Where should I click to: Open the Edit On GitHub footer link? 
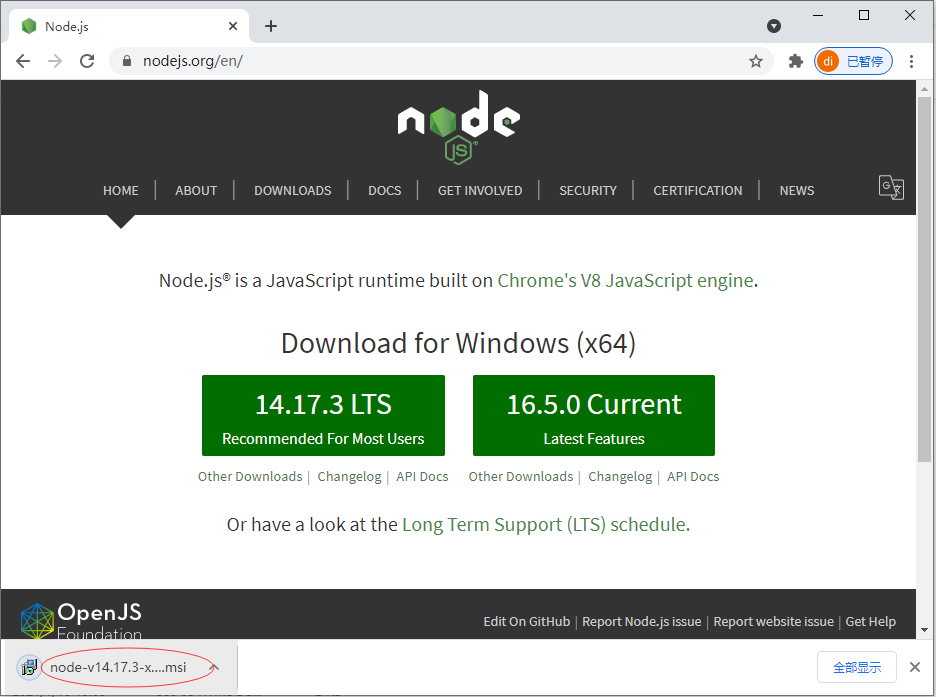coord(526,622)
